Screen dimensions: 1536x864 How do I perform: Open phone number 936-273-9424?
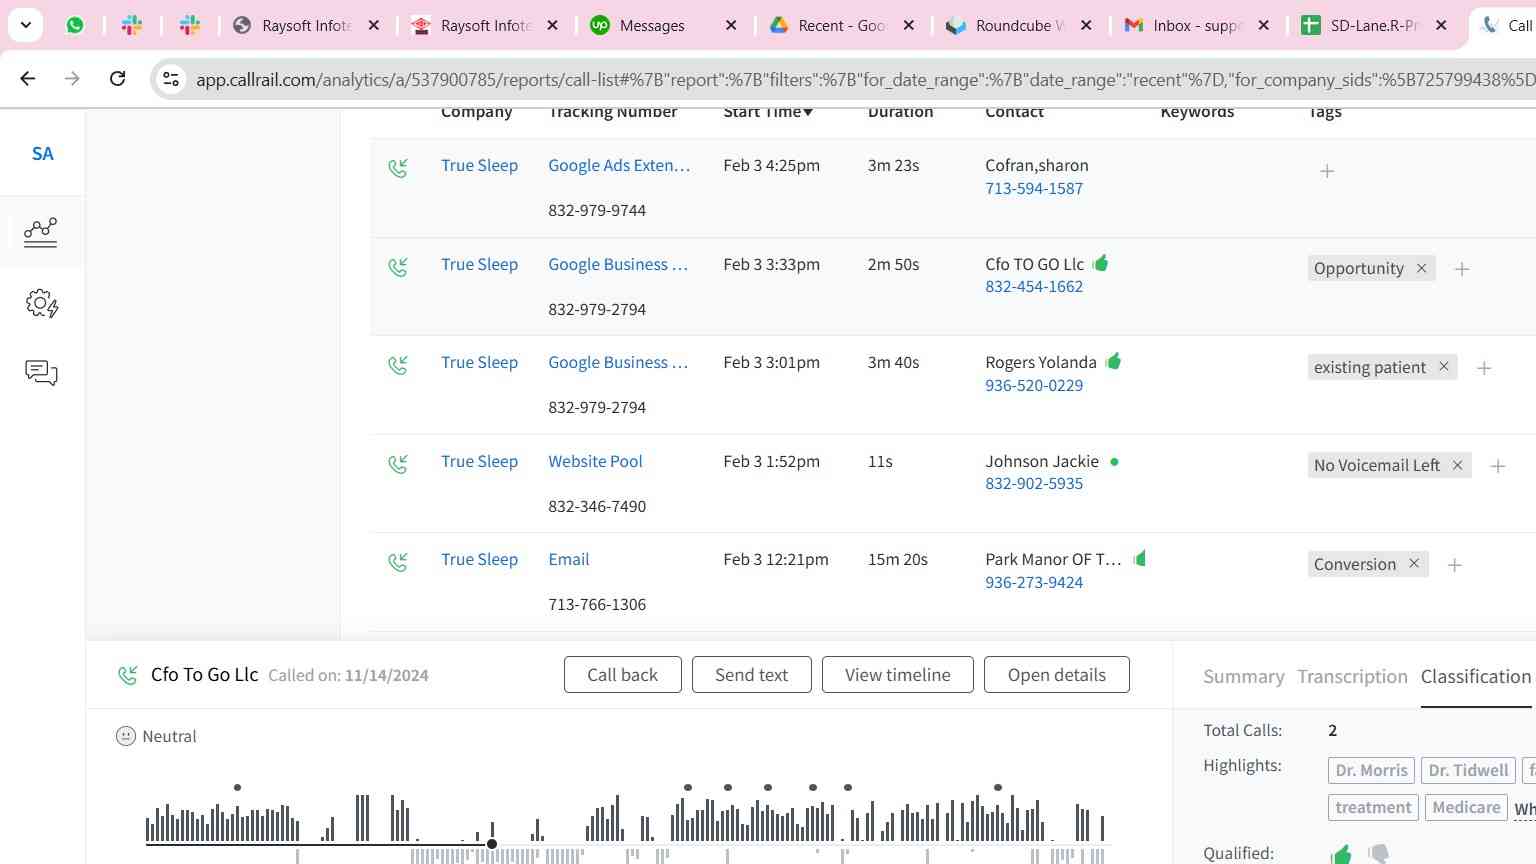point(1034,582)
